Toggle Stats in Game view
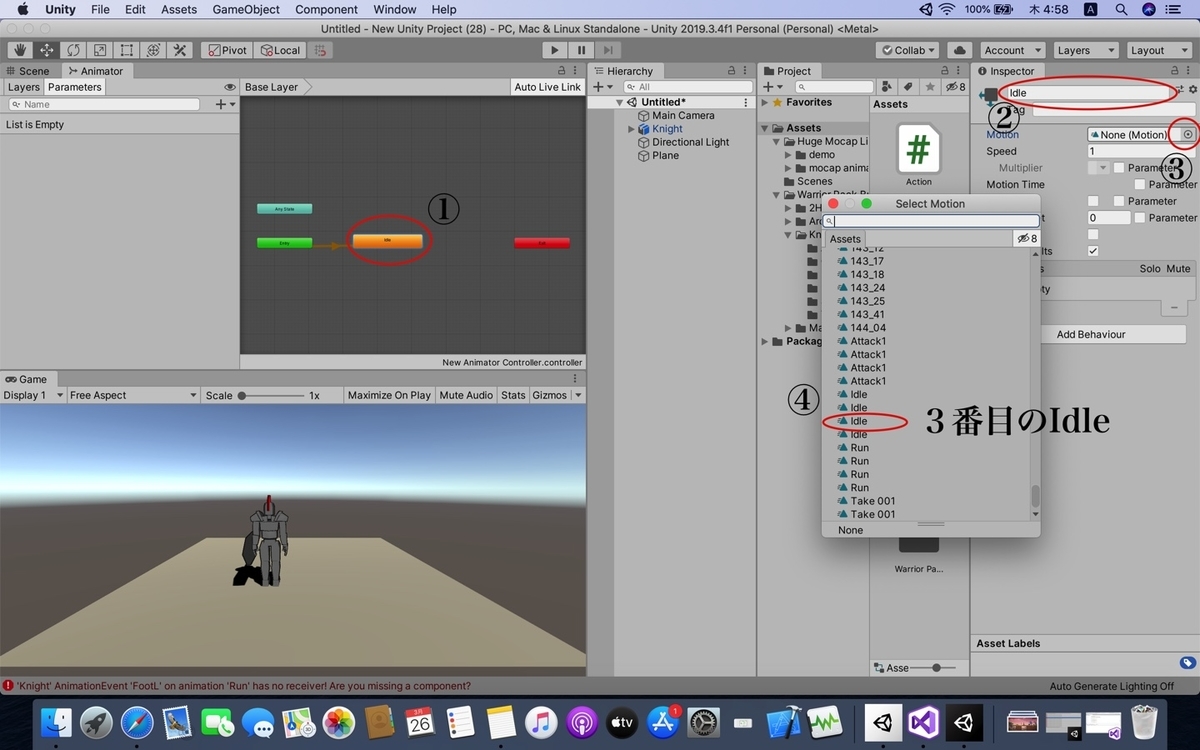Viewport: 1200px width, 750px height. [513, 395]
